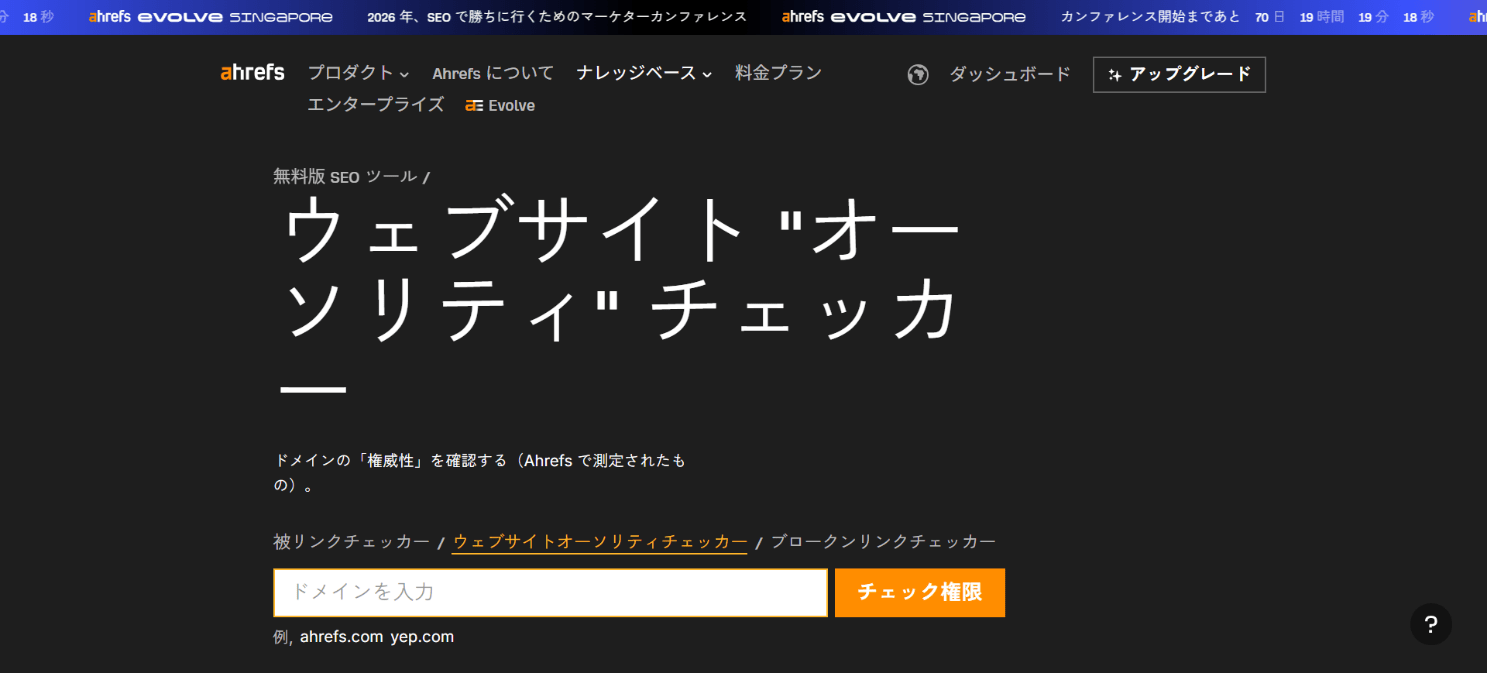Open the ナレッジベース dropdown

(x=637, y=73)
